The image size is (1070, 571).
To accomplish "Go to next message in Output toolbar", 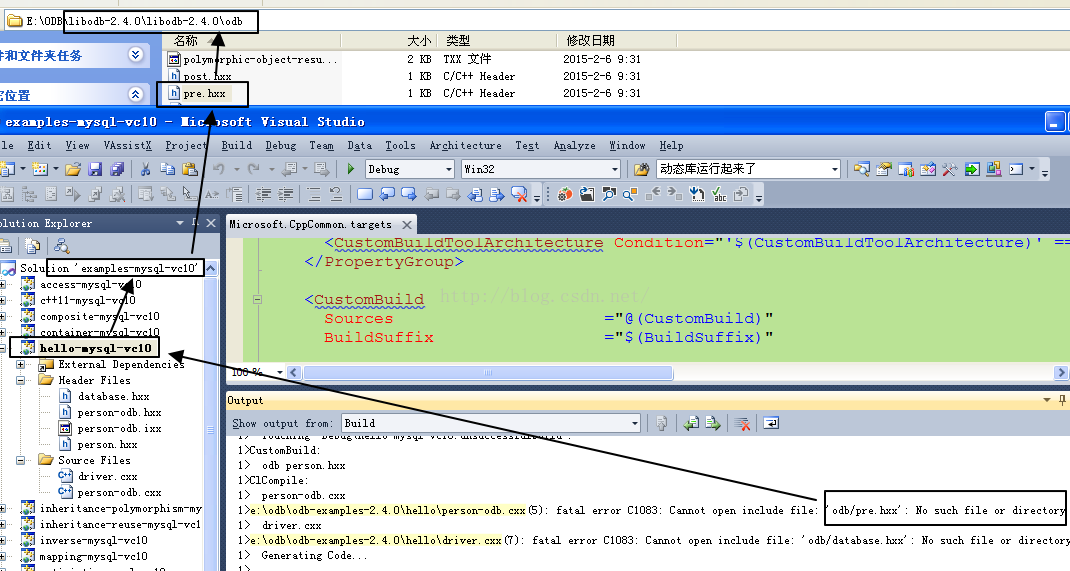I will pos(713,424).
